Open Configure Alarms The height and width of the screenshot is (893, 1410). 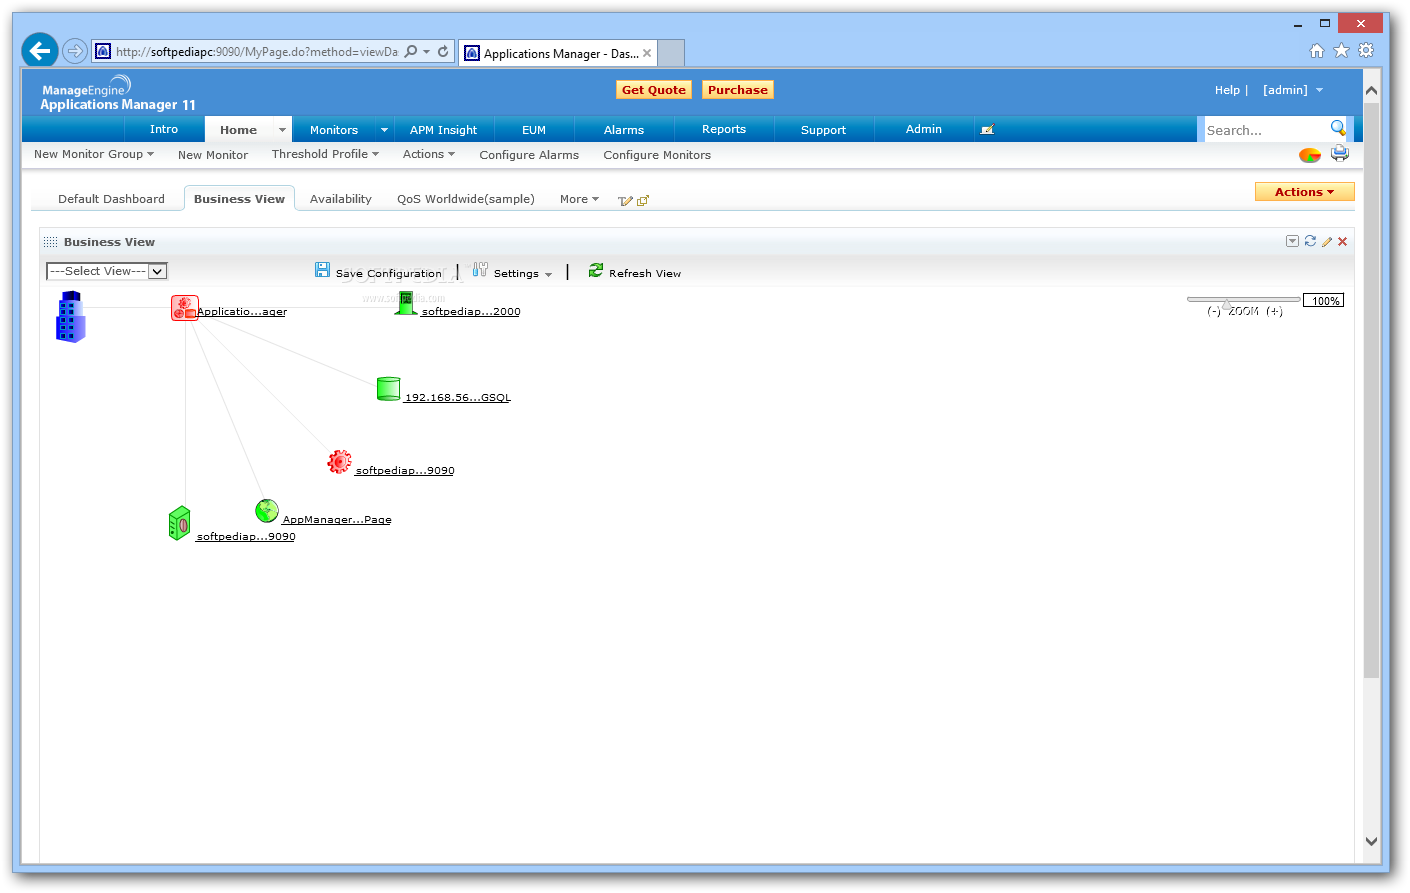(529, 155)
